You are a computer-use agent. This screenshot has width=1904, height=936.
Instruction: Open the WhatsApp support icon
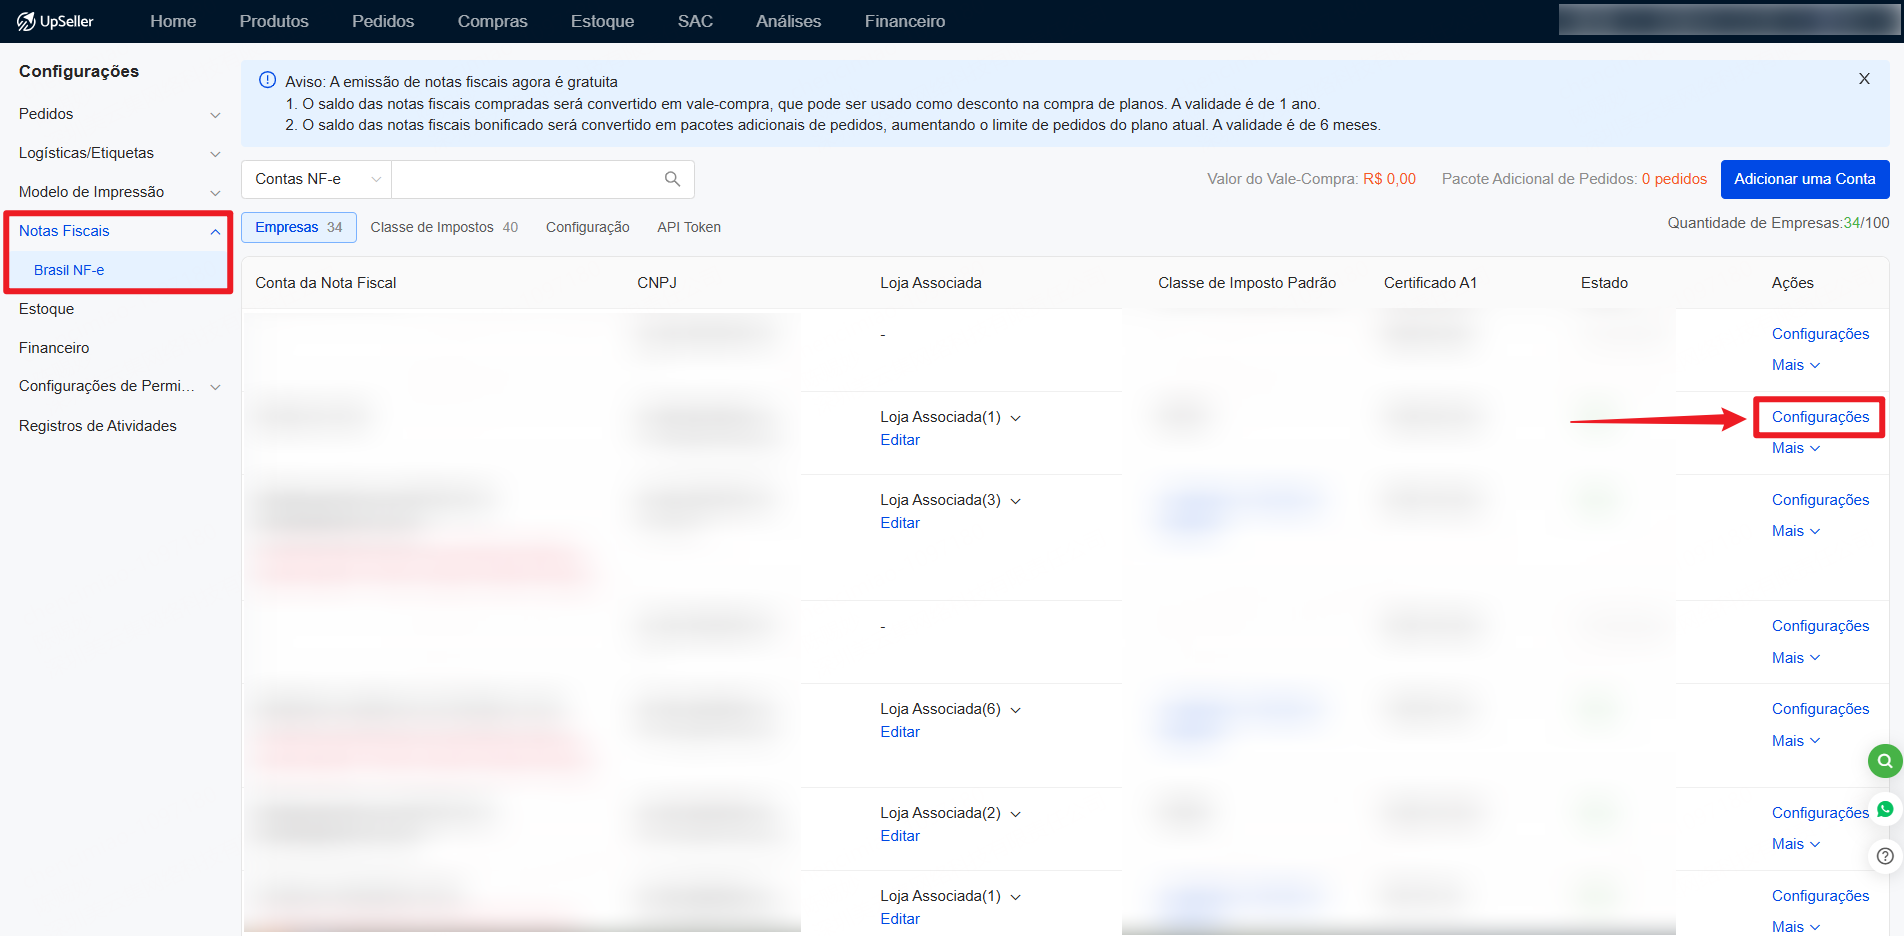click(1885, 809)
